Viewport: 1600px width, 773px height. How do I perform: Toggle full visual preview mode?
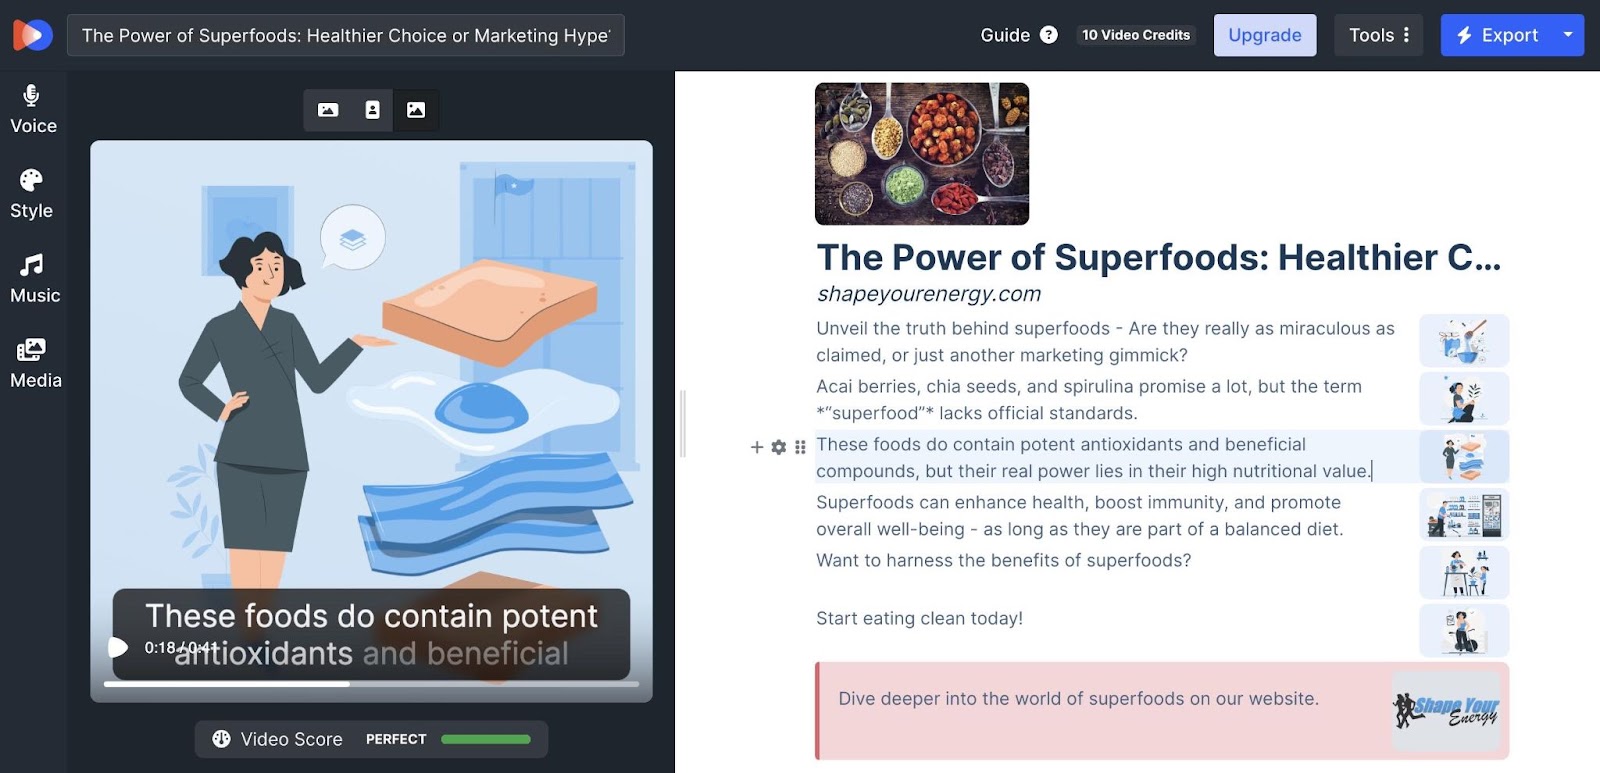(416, 110)
